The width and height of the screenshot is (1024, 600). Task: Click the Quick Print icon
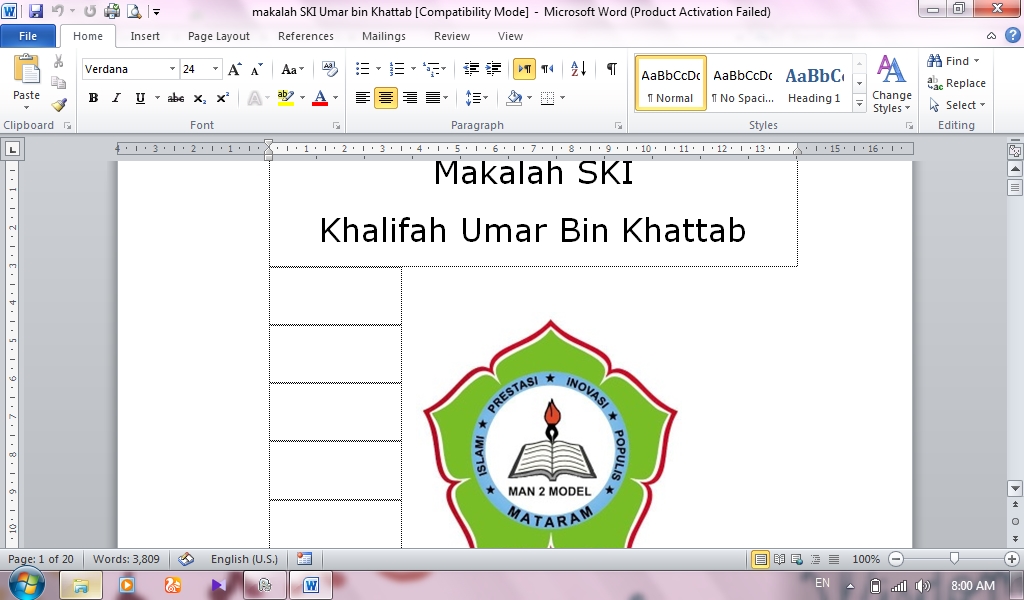(x=112, y=11)
